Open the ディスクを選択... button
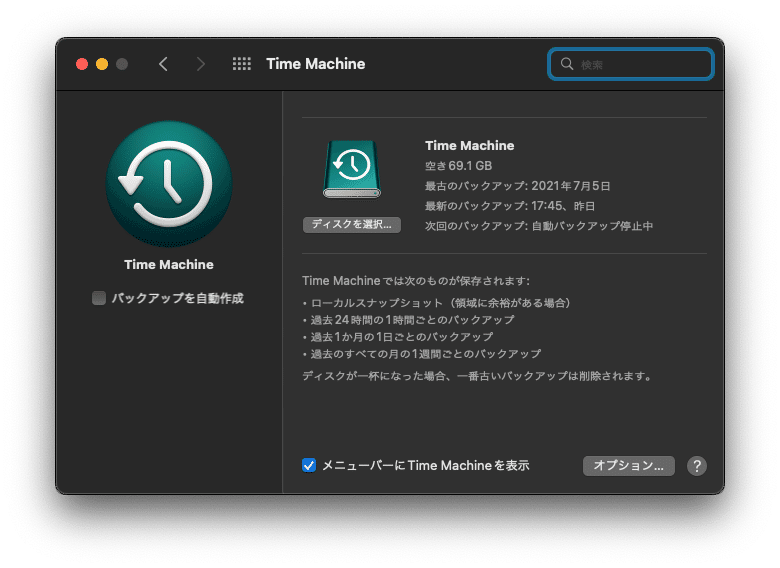 tap(352, 224)
